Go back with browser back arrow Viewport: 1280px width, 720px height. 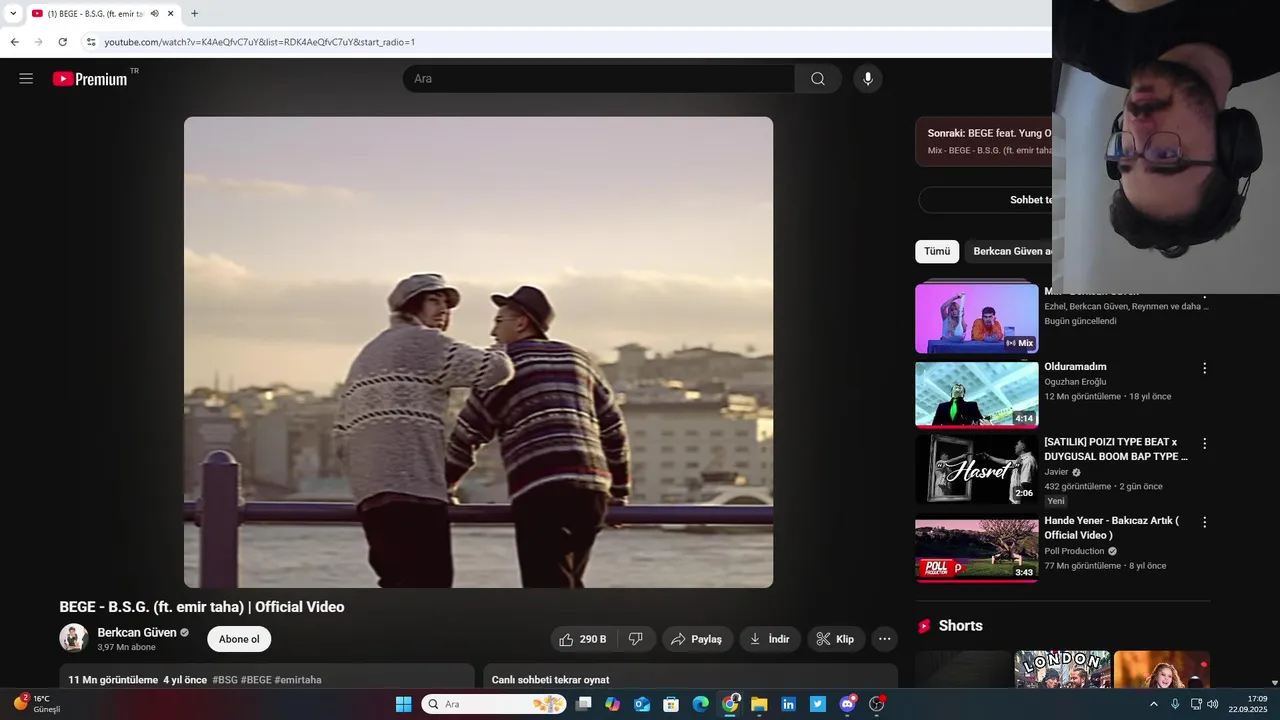pyautogui.click(x=14, y=42)
